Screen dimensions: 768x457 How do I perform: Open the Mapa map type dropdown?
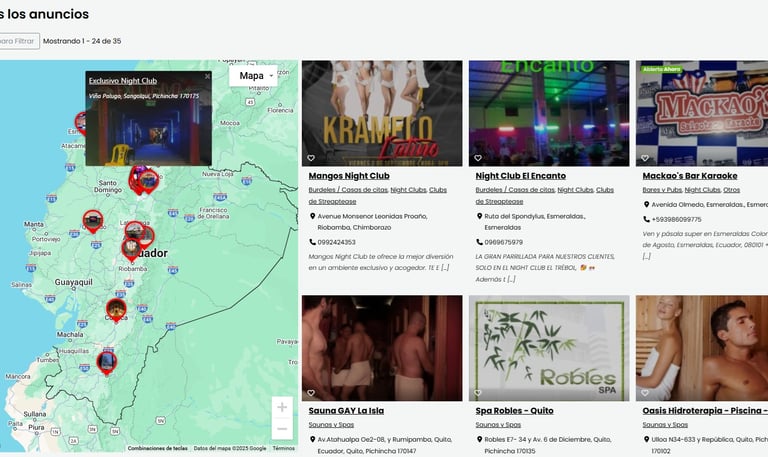click(253, 76)
